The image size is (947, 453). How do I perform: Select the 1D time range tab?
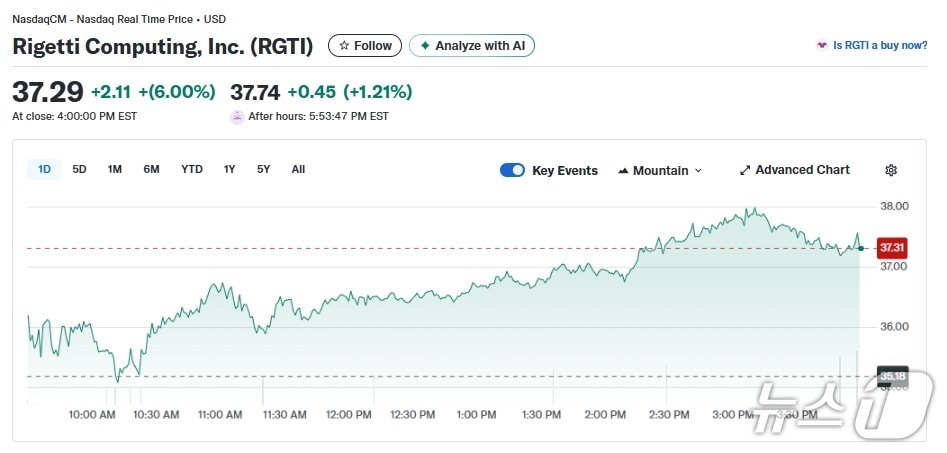point(44,170)
